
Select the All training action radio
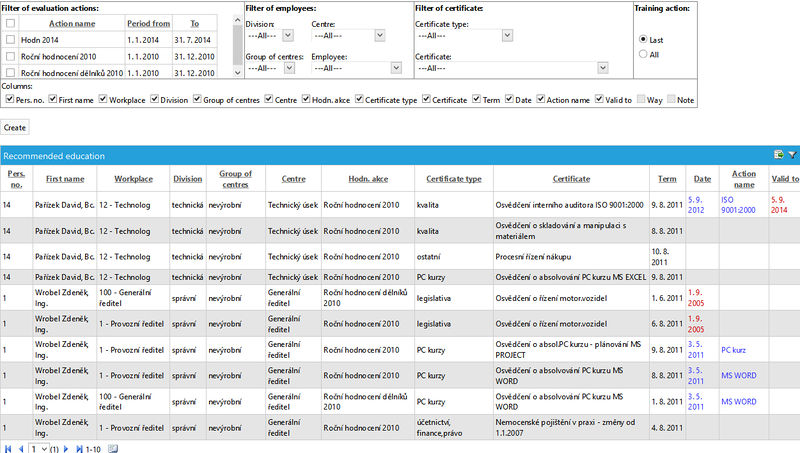(643, 54)
